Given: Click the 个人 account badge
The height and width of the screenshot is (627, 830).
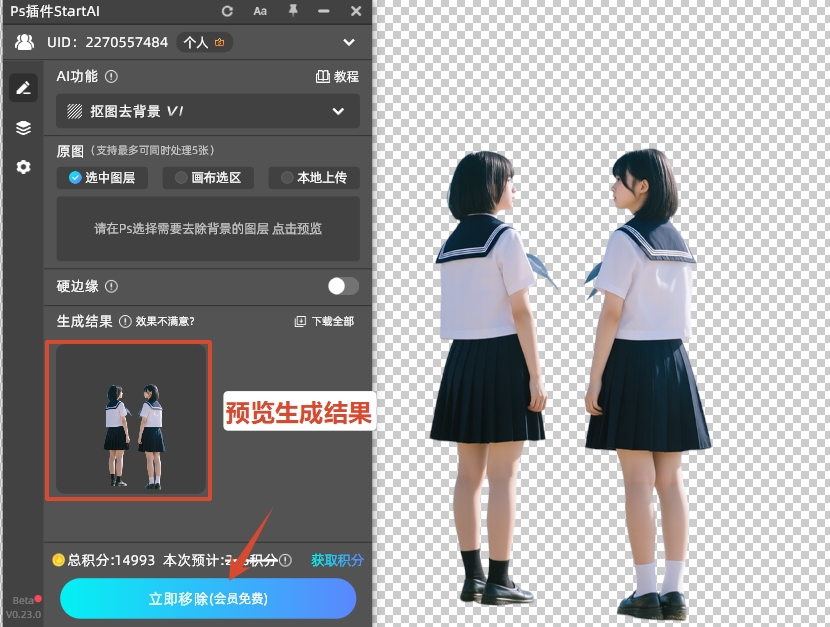Looking at the screenshot, I should pyautogui.click(x=203, y=42).
